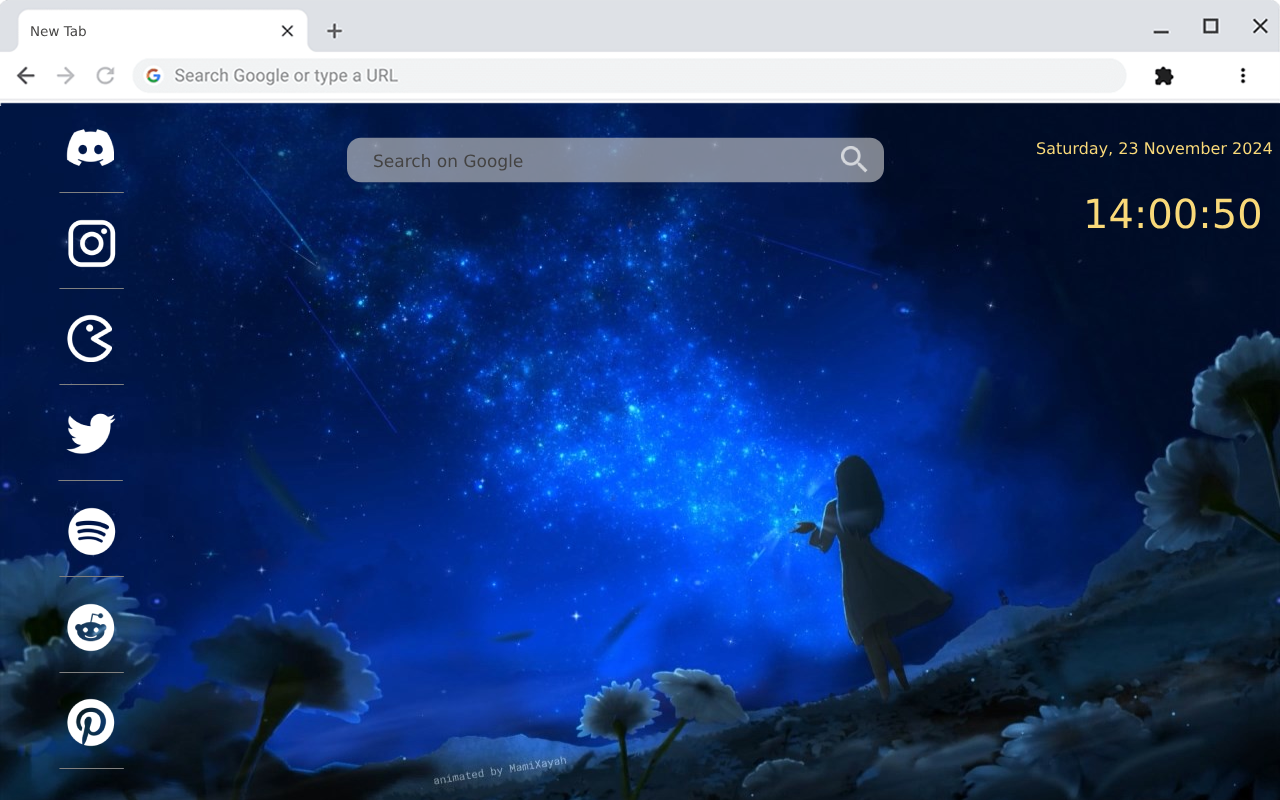The height and width of the screenshot is (800, 1280).
Task: Click the browser address bar
Action: pos(630,76)
